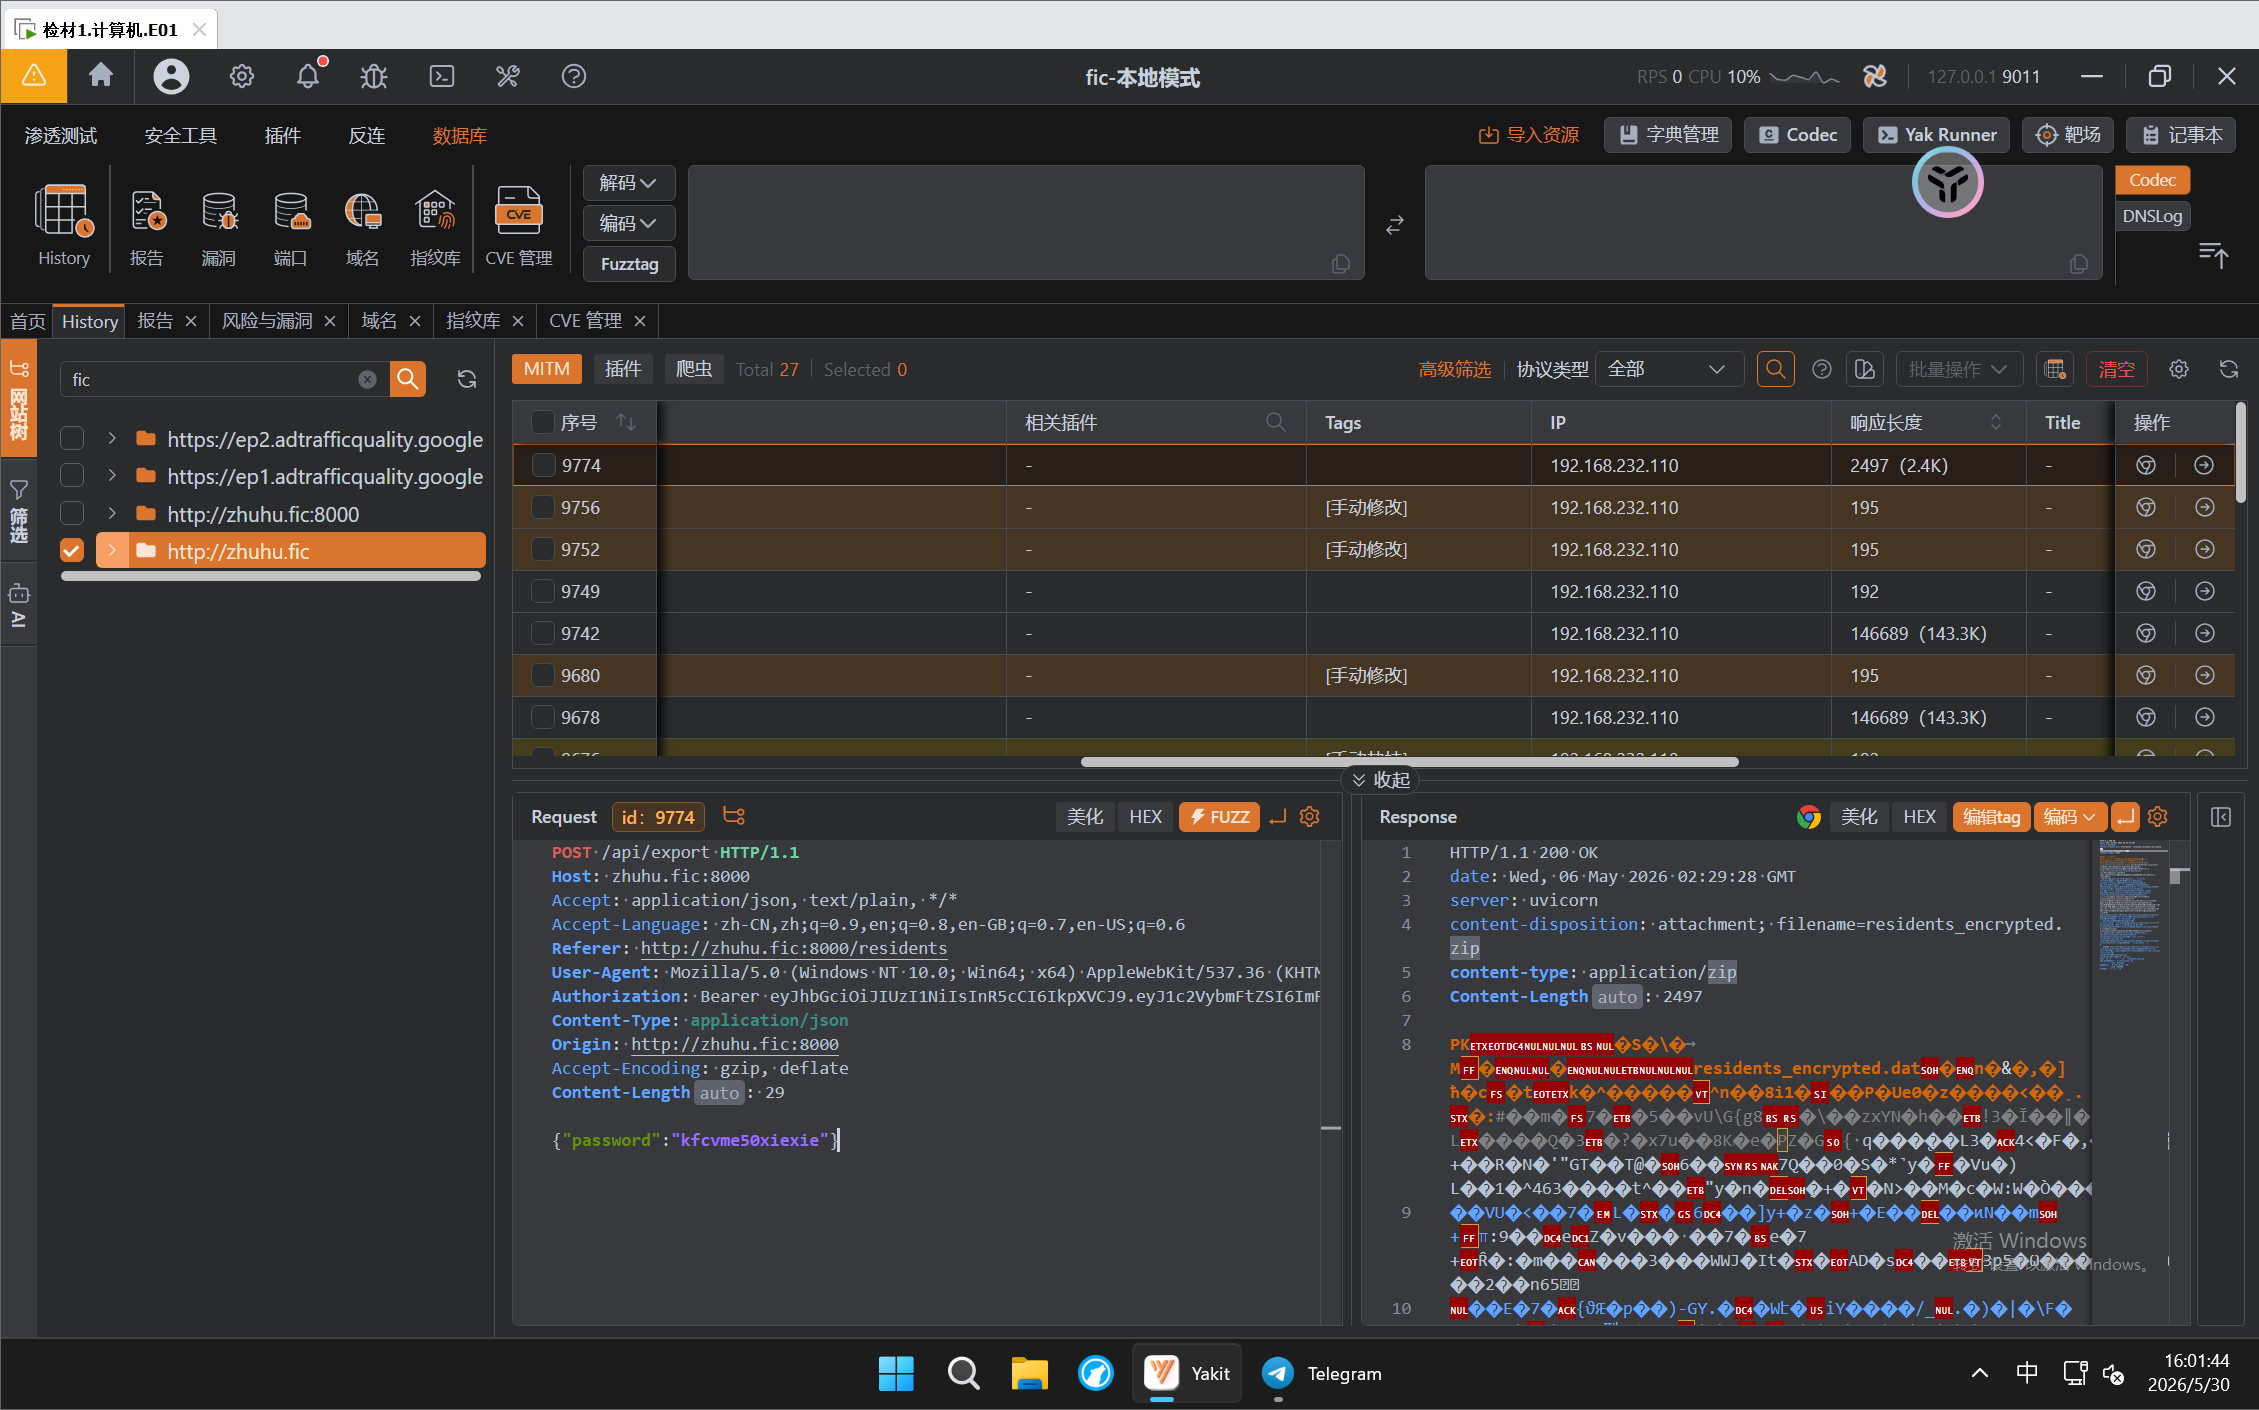
Task: Check the http://zhuhu.fic:8000 tree checkbox
Action: (72, 513)
